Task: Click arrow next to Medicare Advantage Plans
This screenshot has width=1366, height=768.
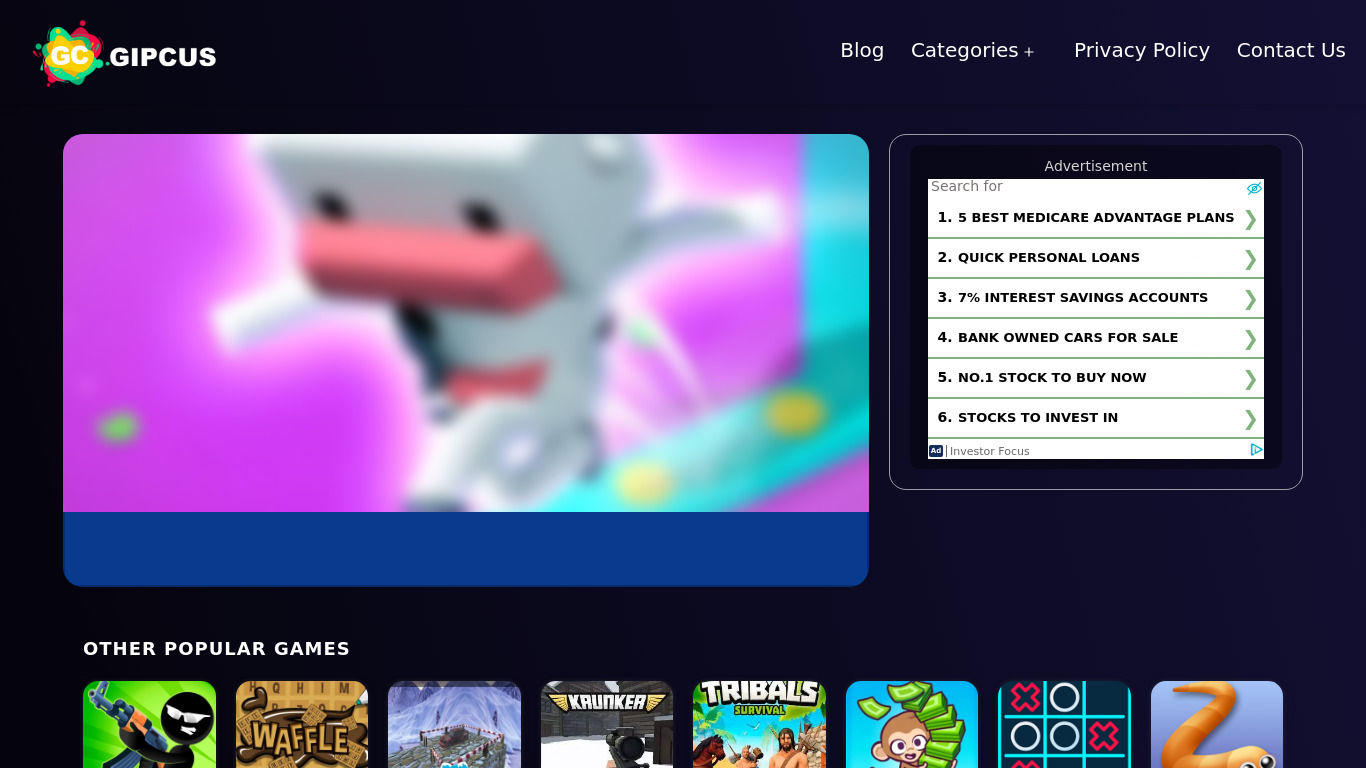Action: click(1250, 219)
